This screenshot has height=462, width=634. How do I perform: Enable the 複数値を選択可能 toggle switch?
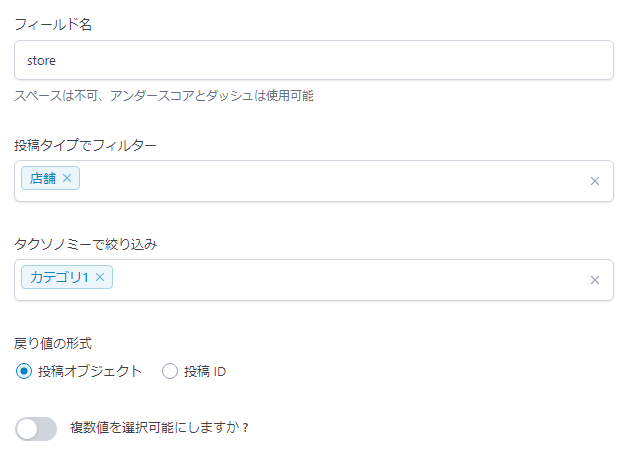click(x=36, y=428)
